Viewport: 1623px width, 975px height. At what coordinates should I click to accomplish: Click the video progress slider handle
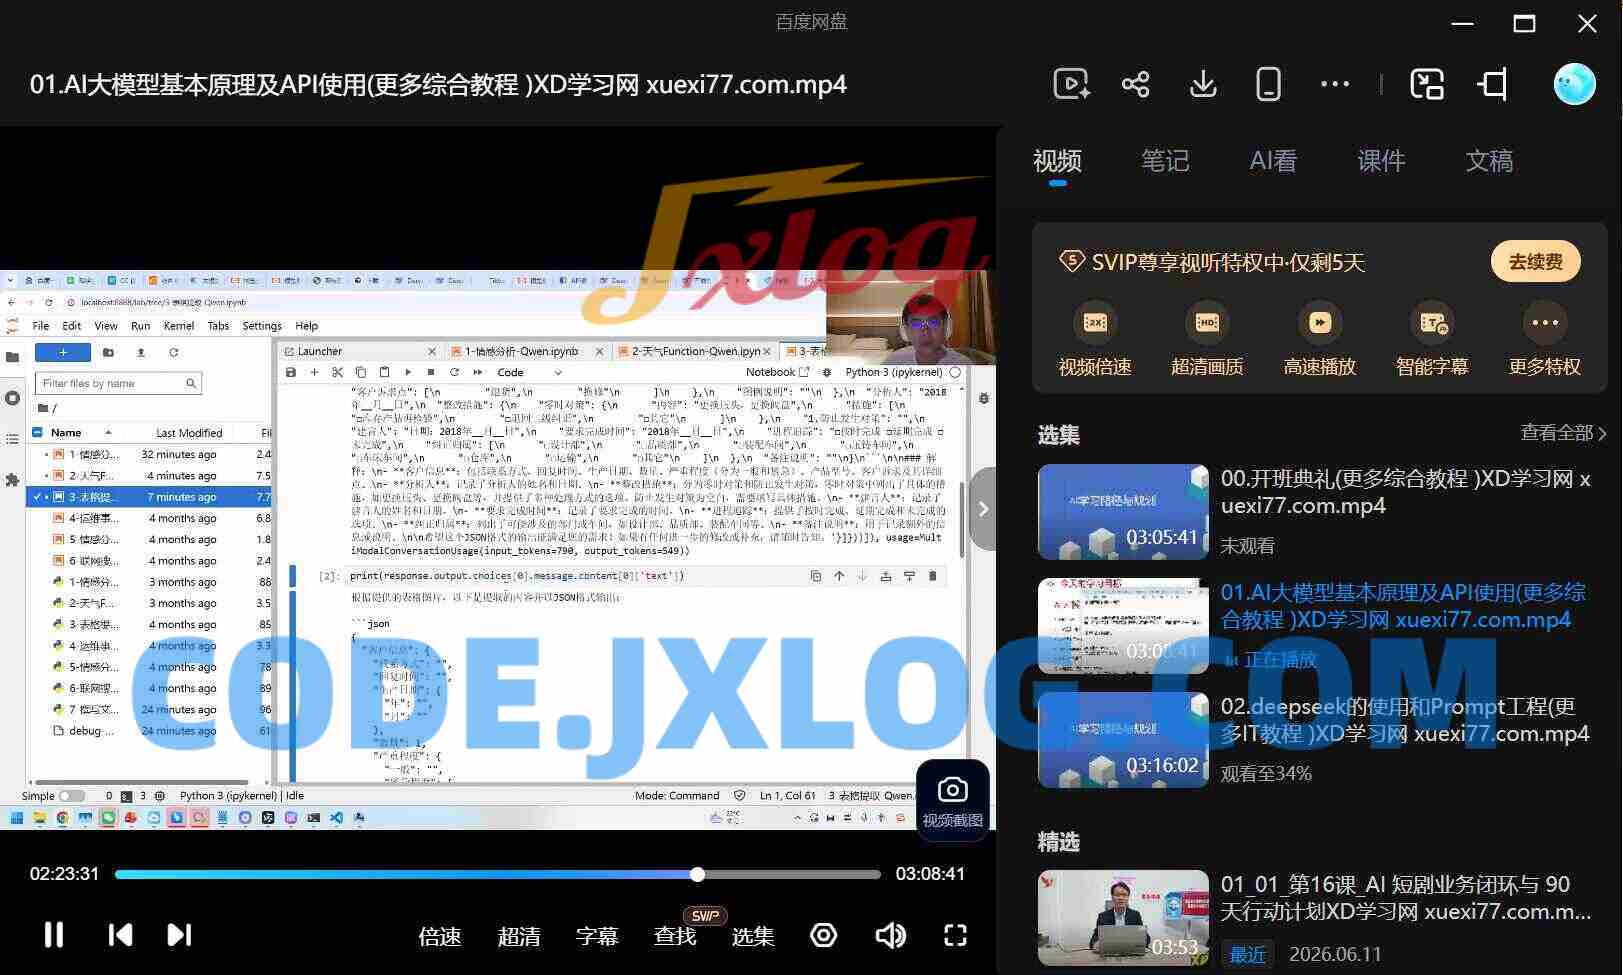(697, 874)
